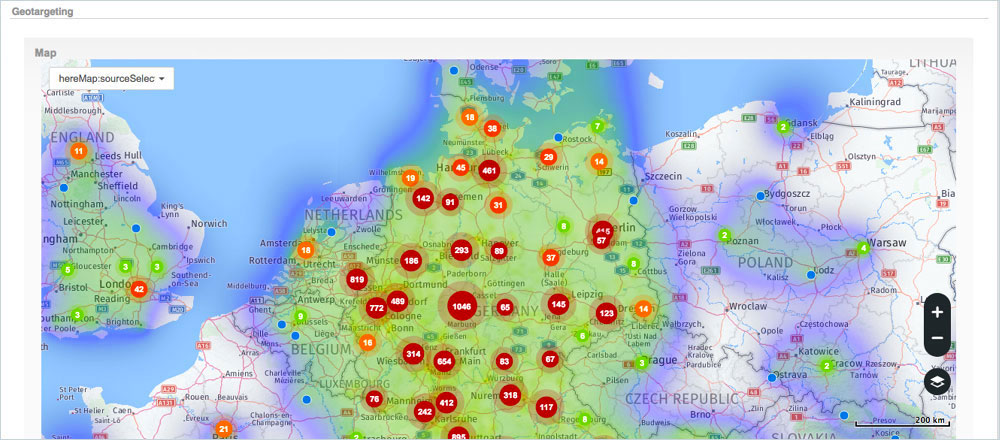Expand the hereMap:sourceSelec dropdown
This screenshot has height=440, width=1000.
(x=111, y=78)
